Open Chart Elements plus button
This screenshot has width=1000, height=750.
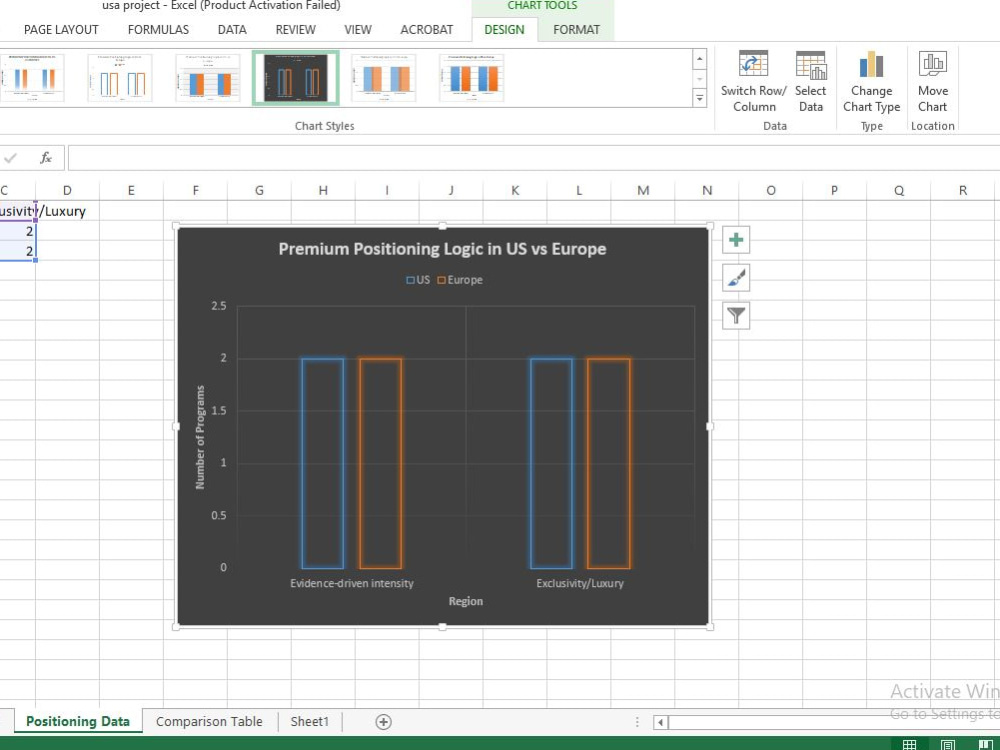click(736, 240)
